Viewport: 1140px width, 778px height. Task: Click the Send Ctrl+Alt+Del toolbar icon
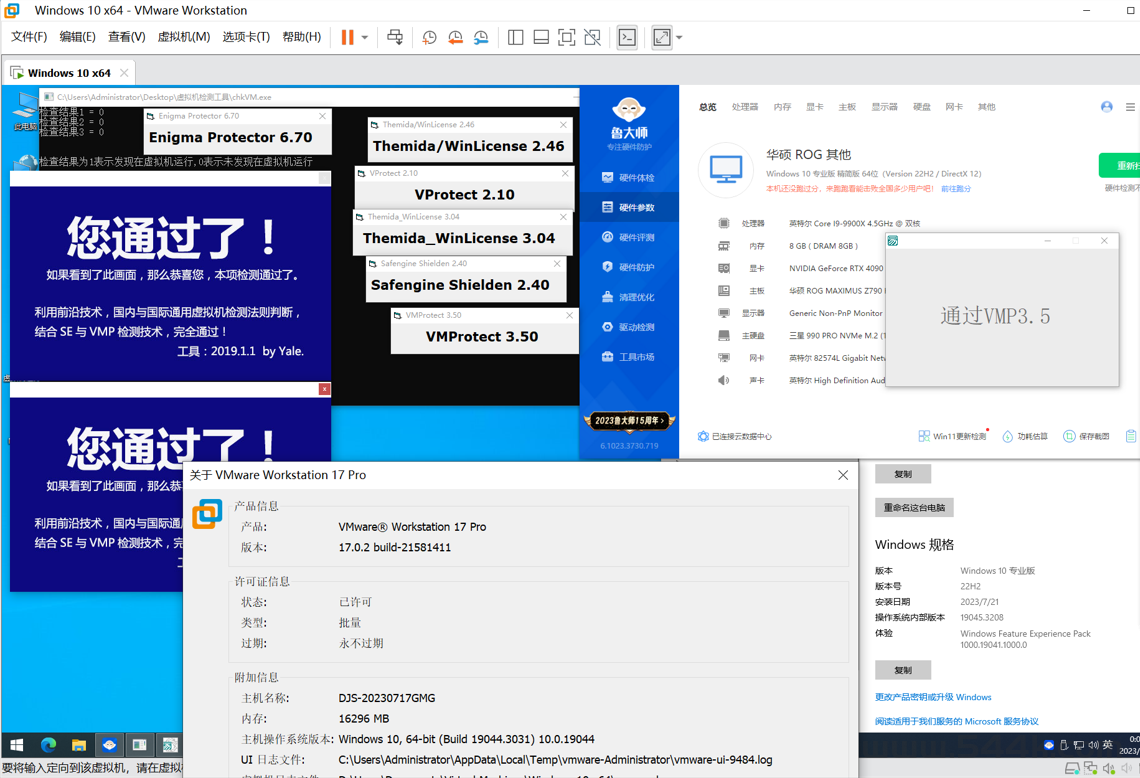tap(395, 37)
